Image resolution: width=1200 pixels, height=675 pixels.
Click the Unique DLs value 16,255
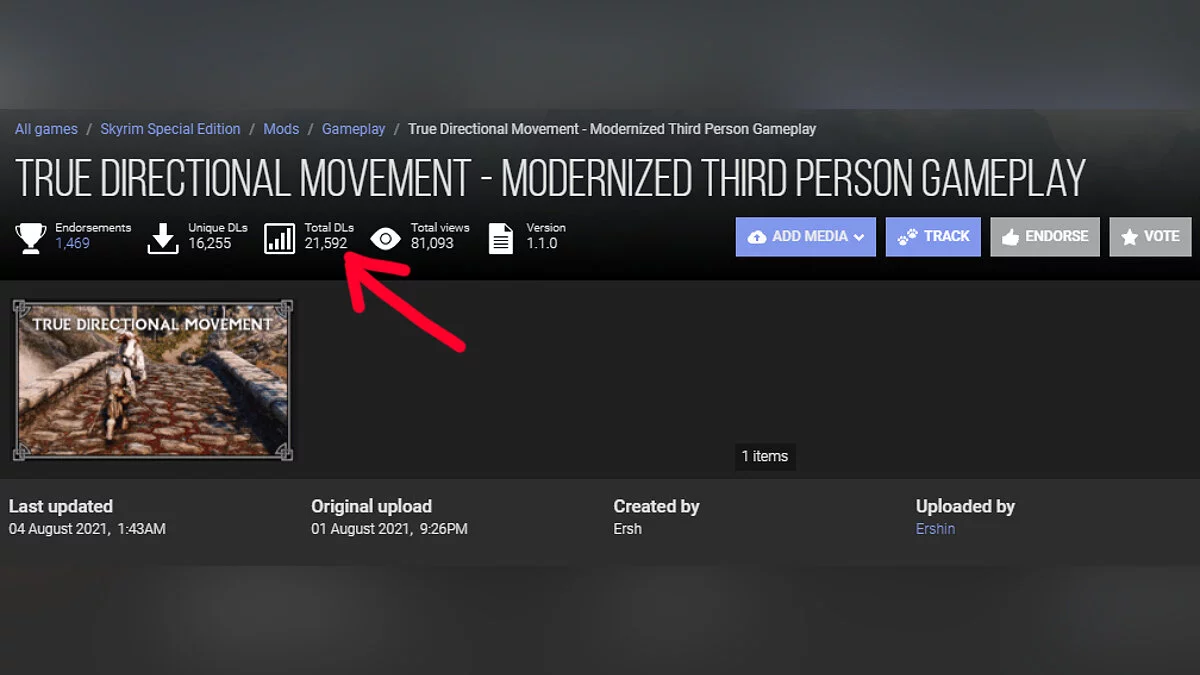pos(209,243)
